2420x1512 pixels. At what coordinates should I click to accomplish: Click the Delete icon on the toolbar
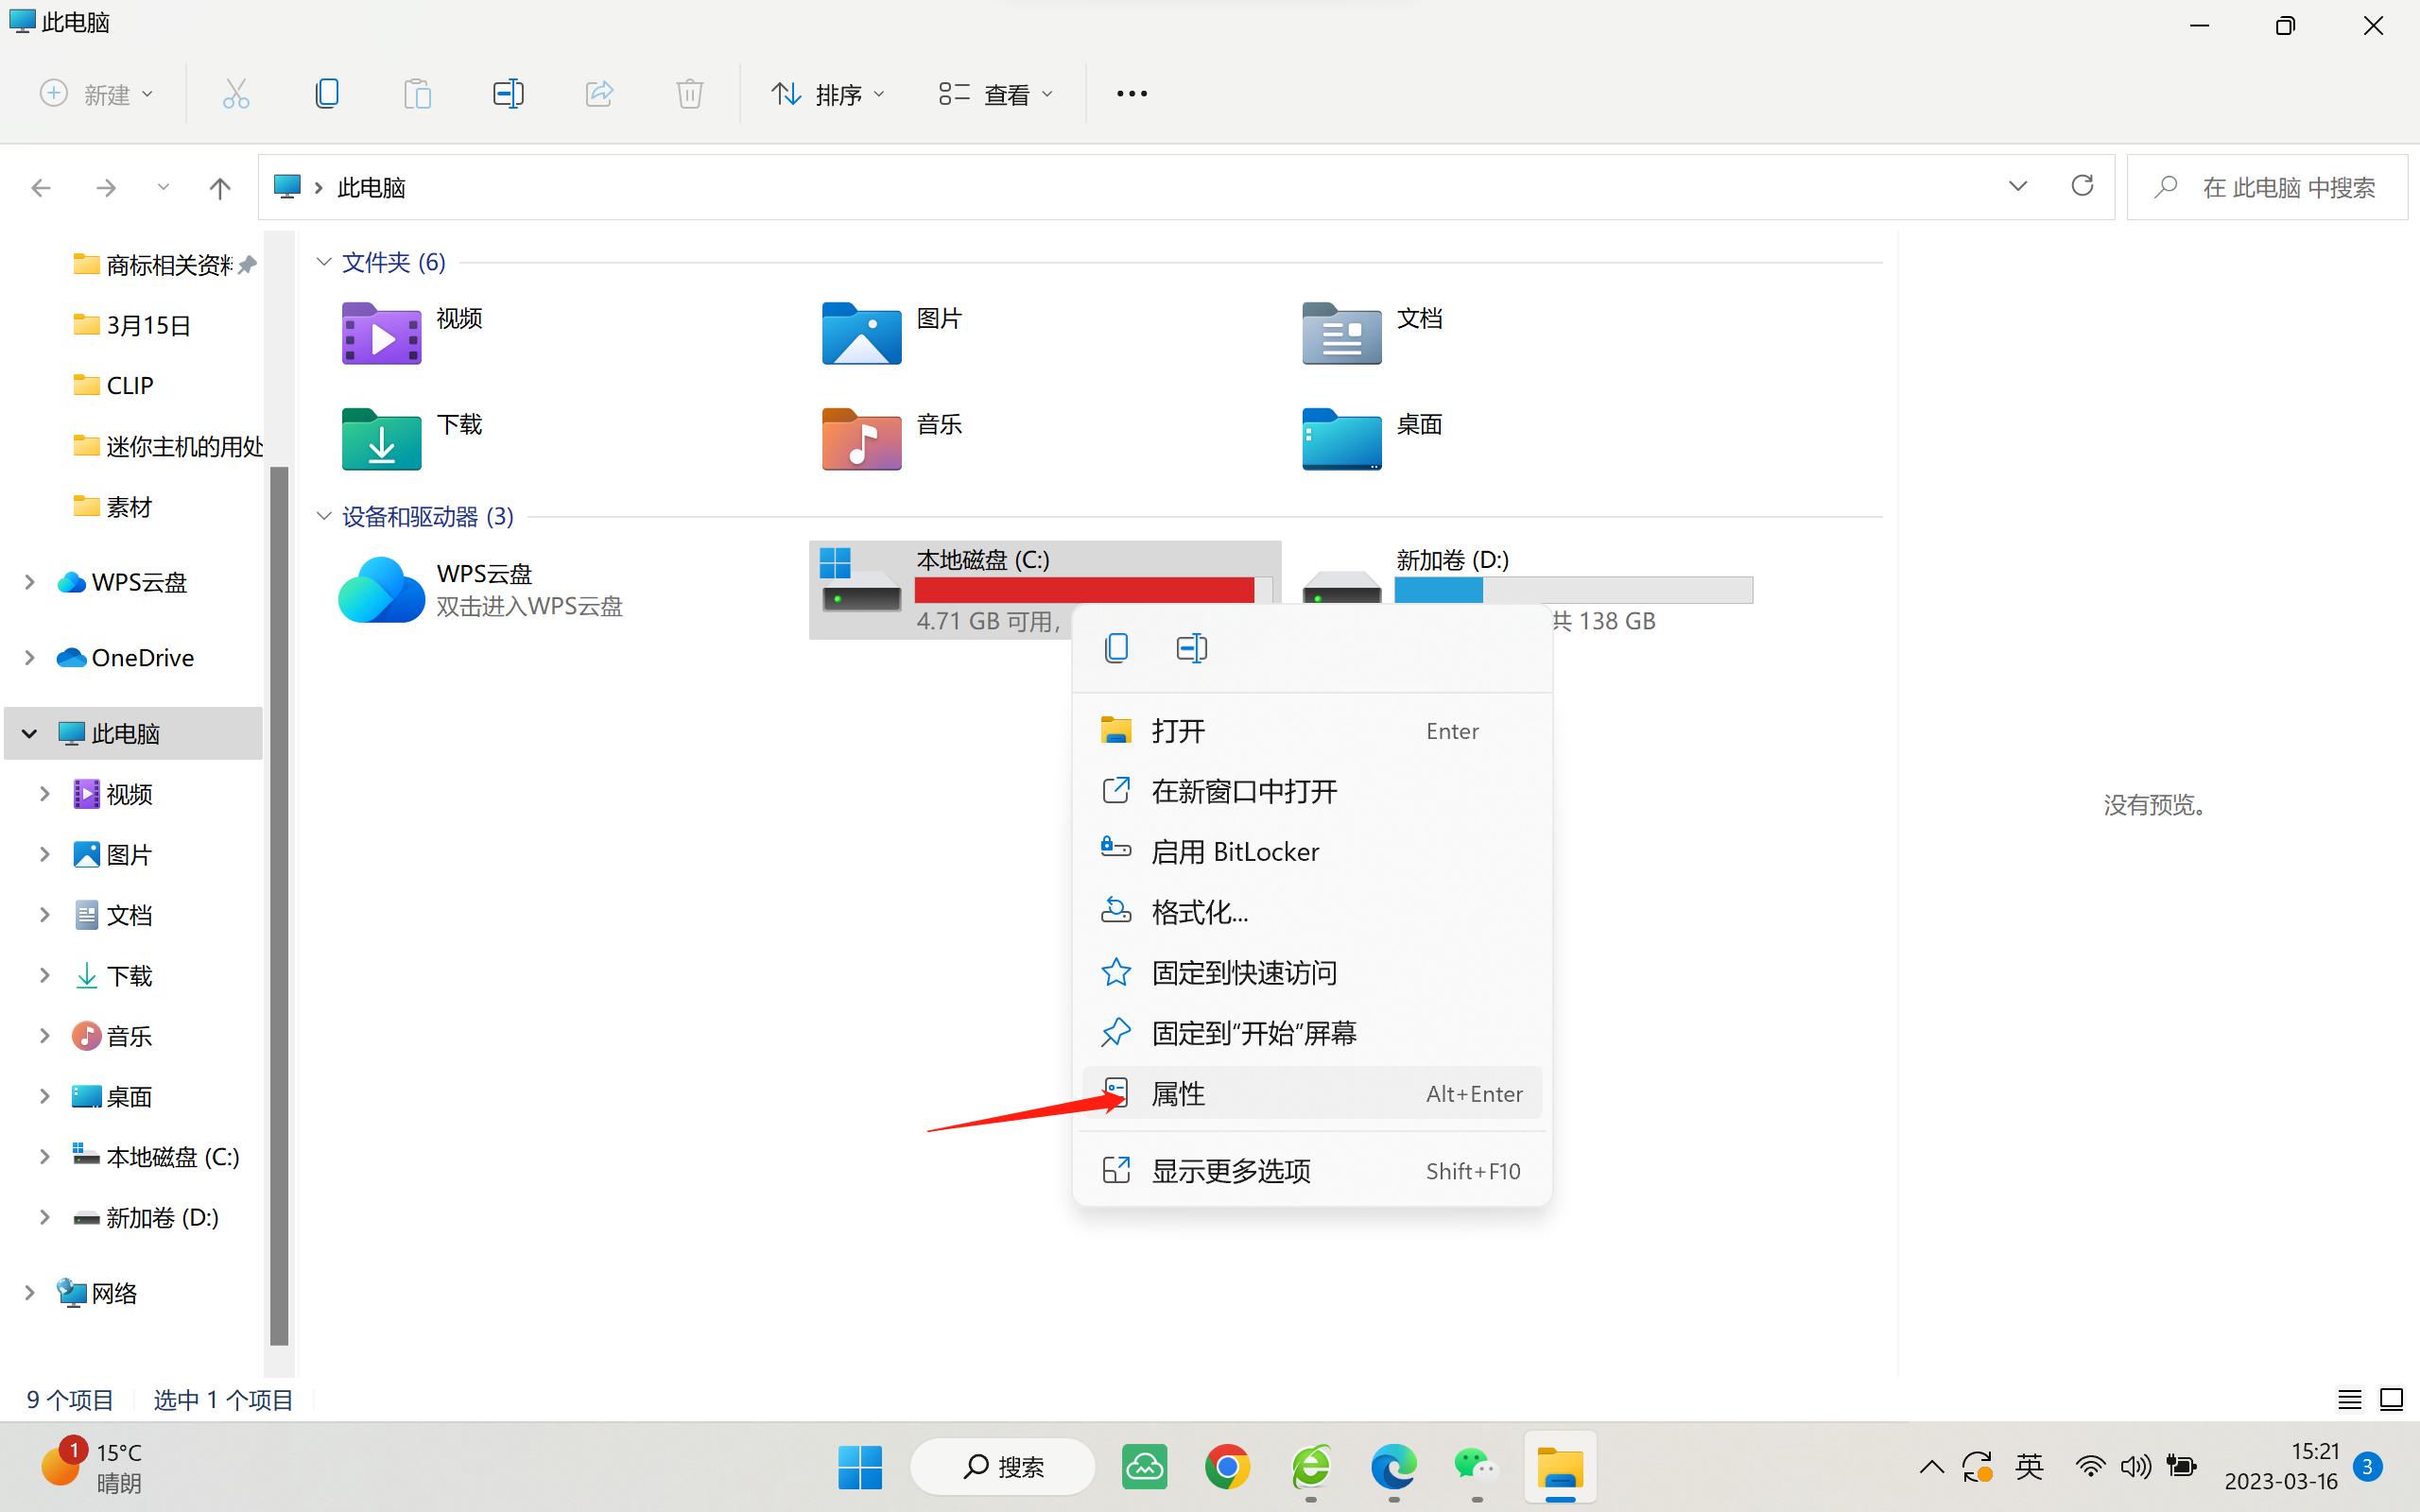pos(690,93)
